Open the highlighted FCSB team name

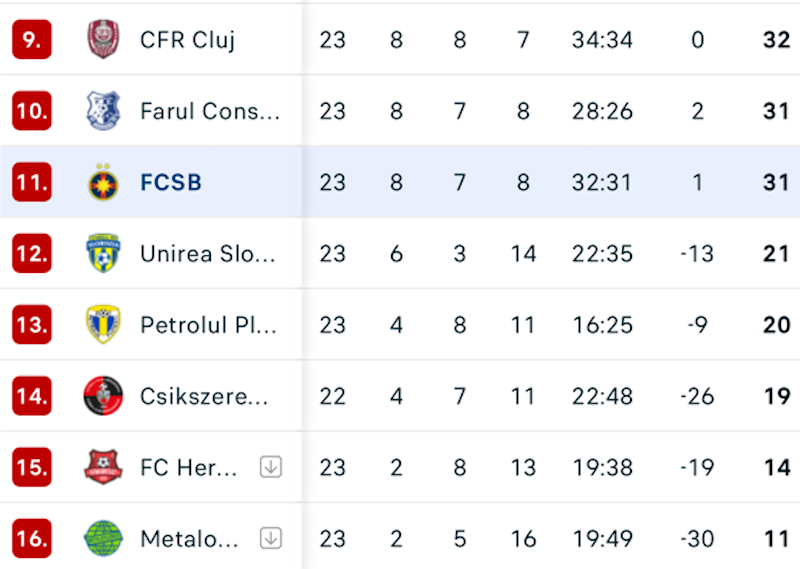tap(171, 182)
